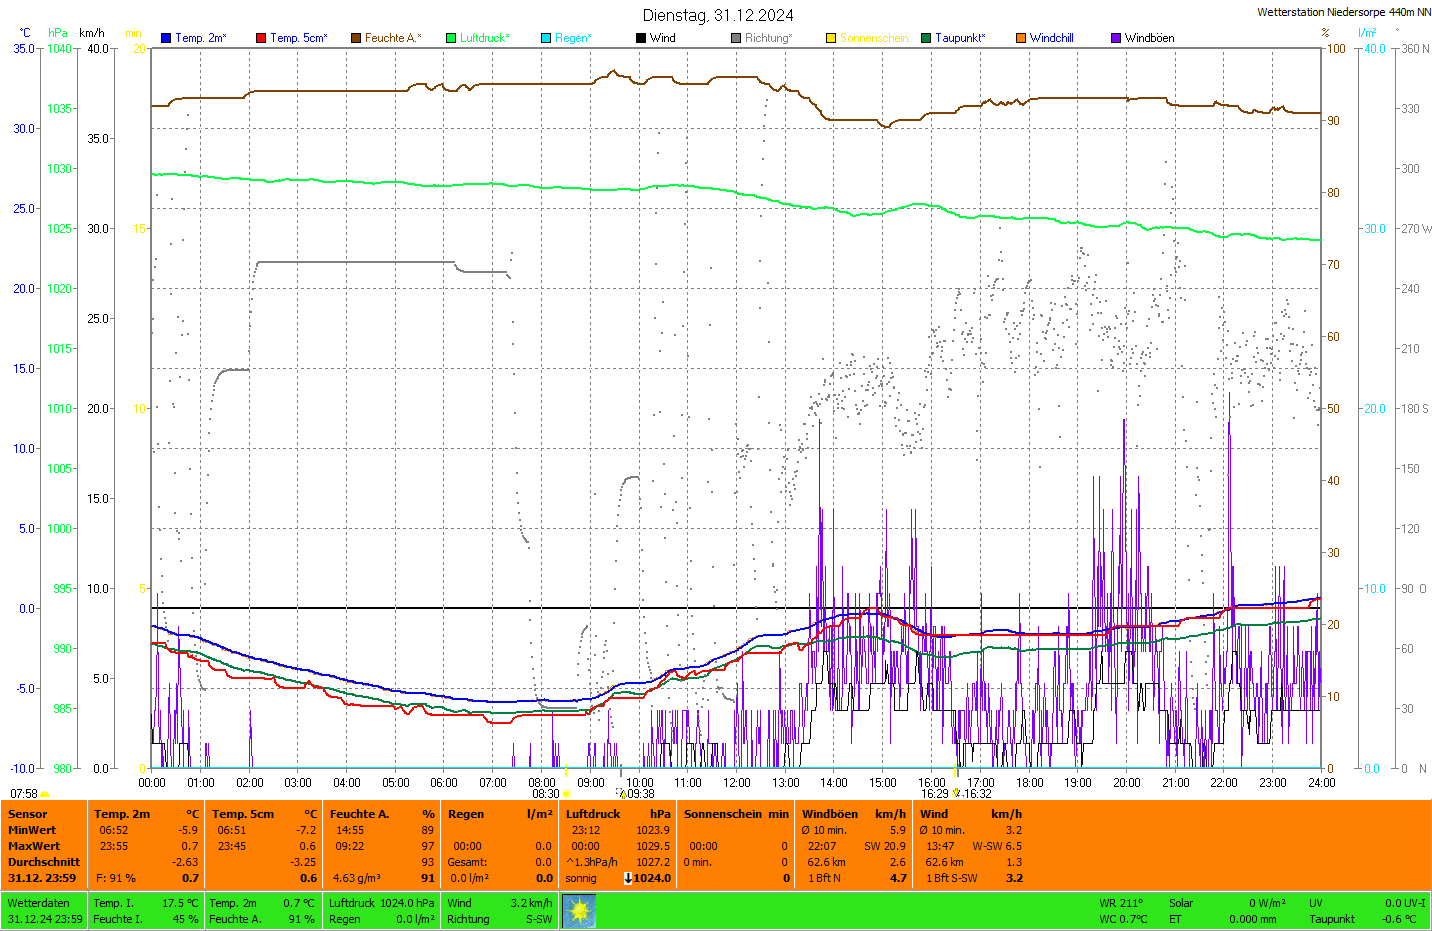Viewport: 1432px width, 931px height.
Task: Click the sunrise icon next to 07:58
Action: click(x=45, y=794)
